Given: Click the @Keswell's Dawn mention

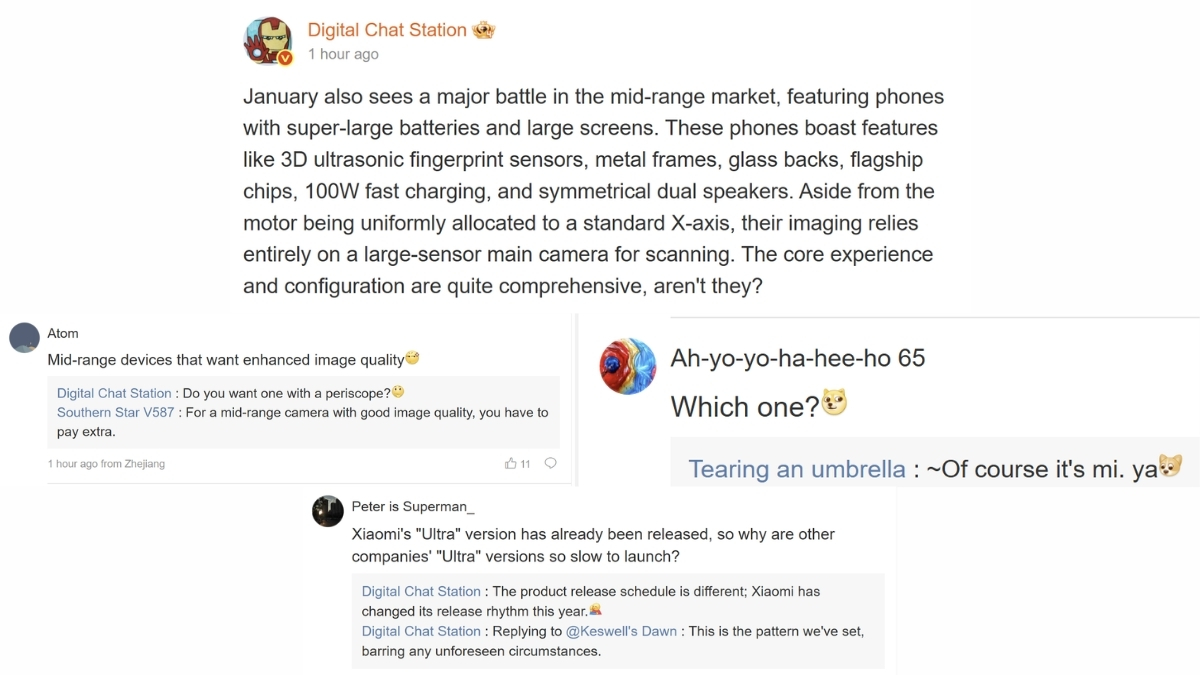Looking at the screenshot, I should [x=621, y=631].
